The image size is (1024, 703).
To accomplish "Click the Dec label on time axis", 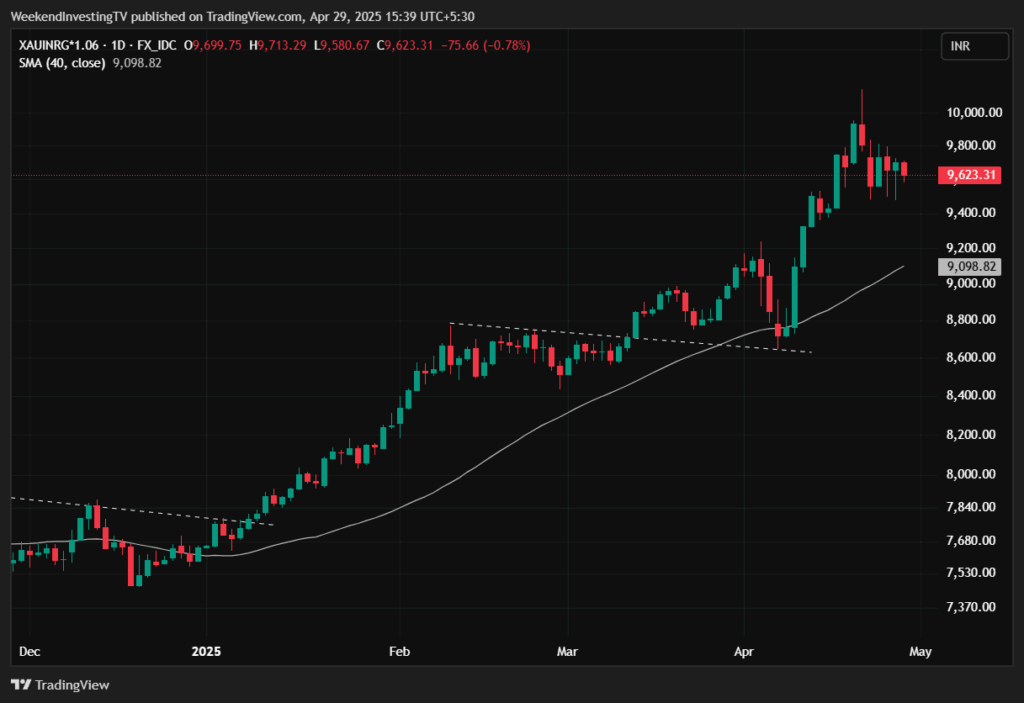I will [29, 651].
